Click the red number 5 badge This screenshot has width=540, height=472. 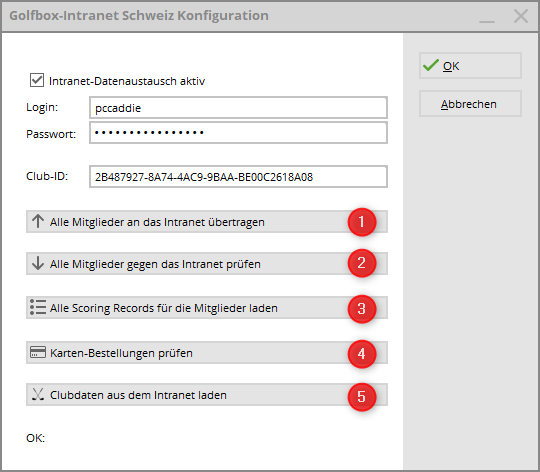(x=362, y=397)
